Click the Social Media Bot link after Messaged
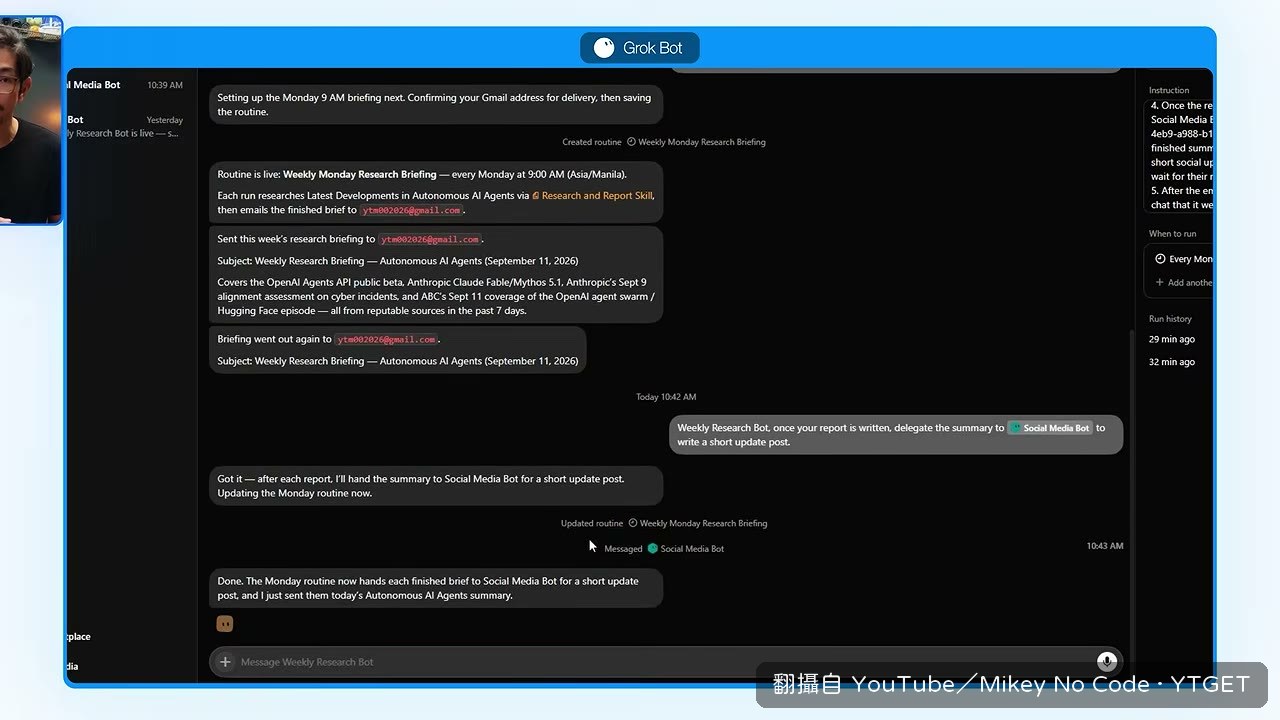The image size is (1280, 720). (x=692, y=548)
